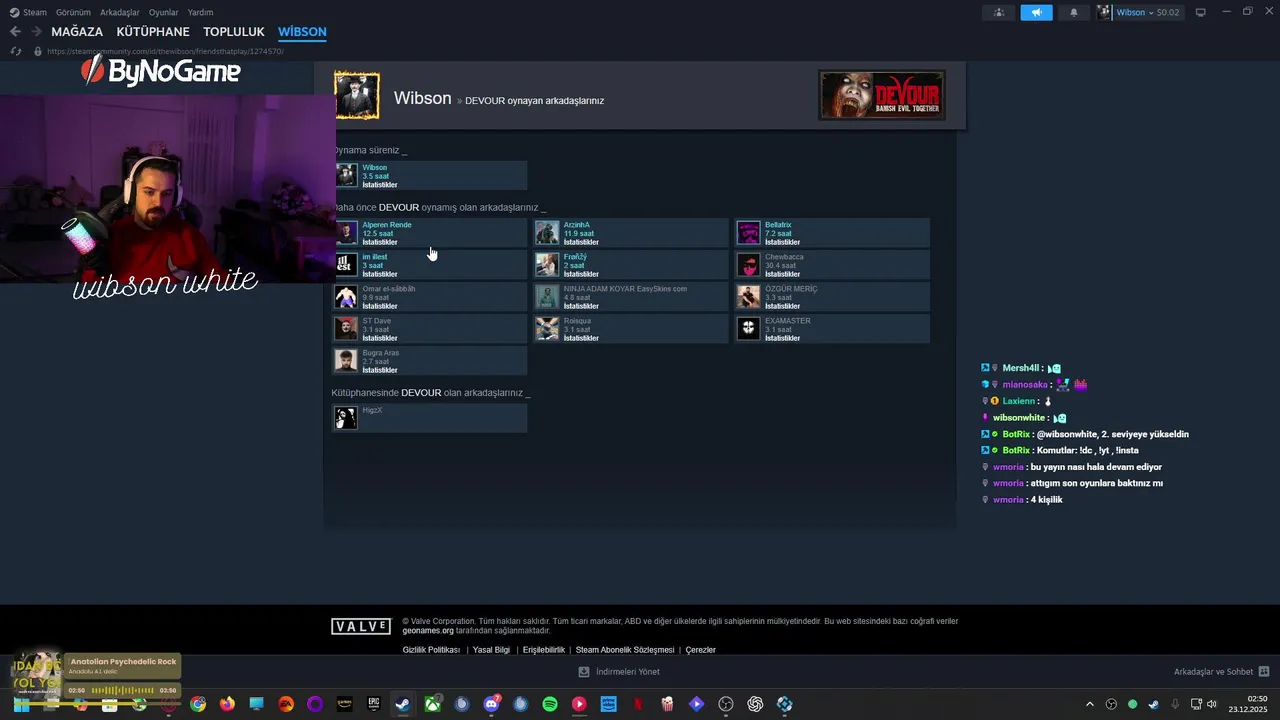
Task: Open Firefox from the taskbar
Action: tap(227, 704)
